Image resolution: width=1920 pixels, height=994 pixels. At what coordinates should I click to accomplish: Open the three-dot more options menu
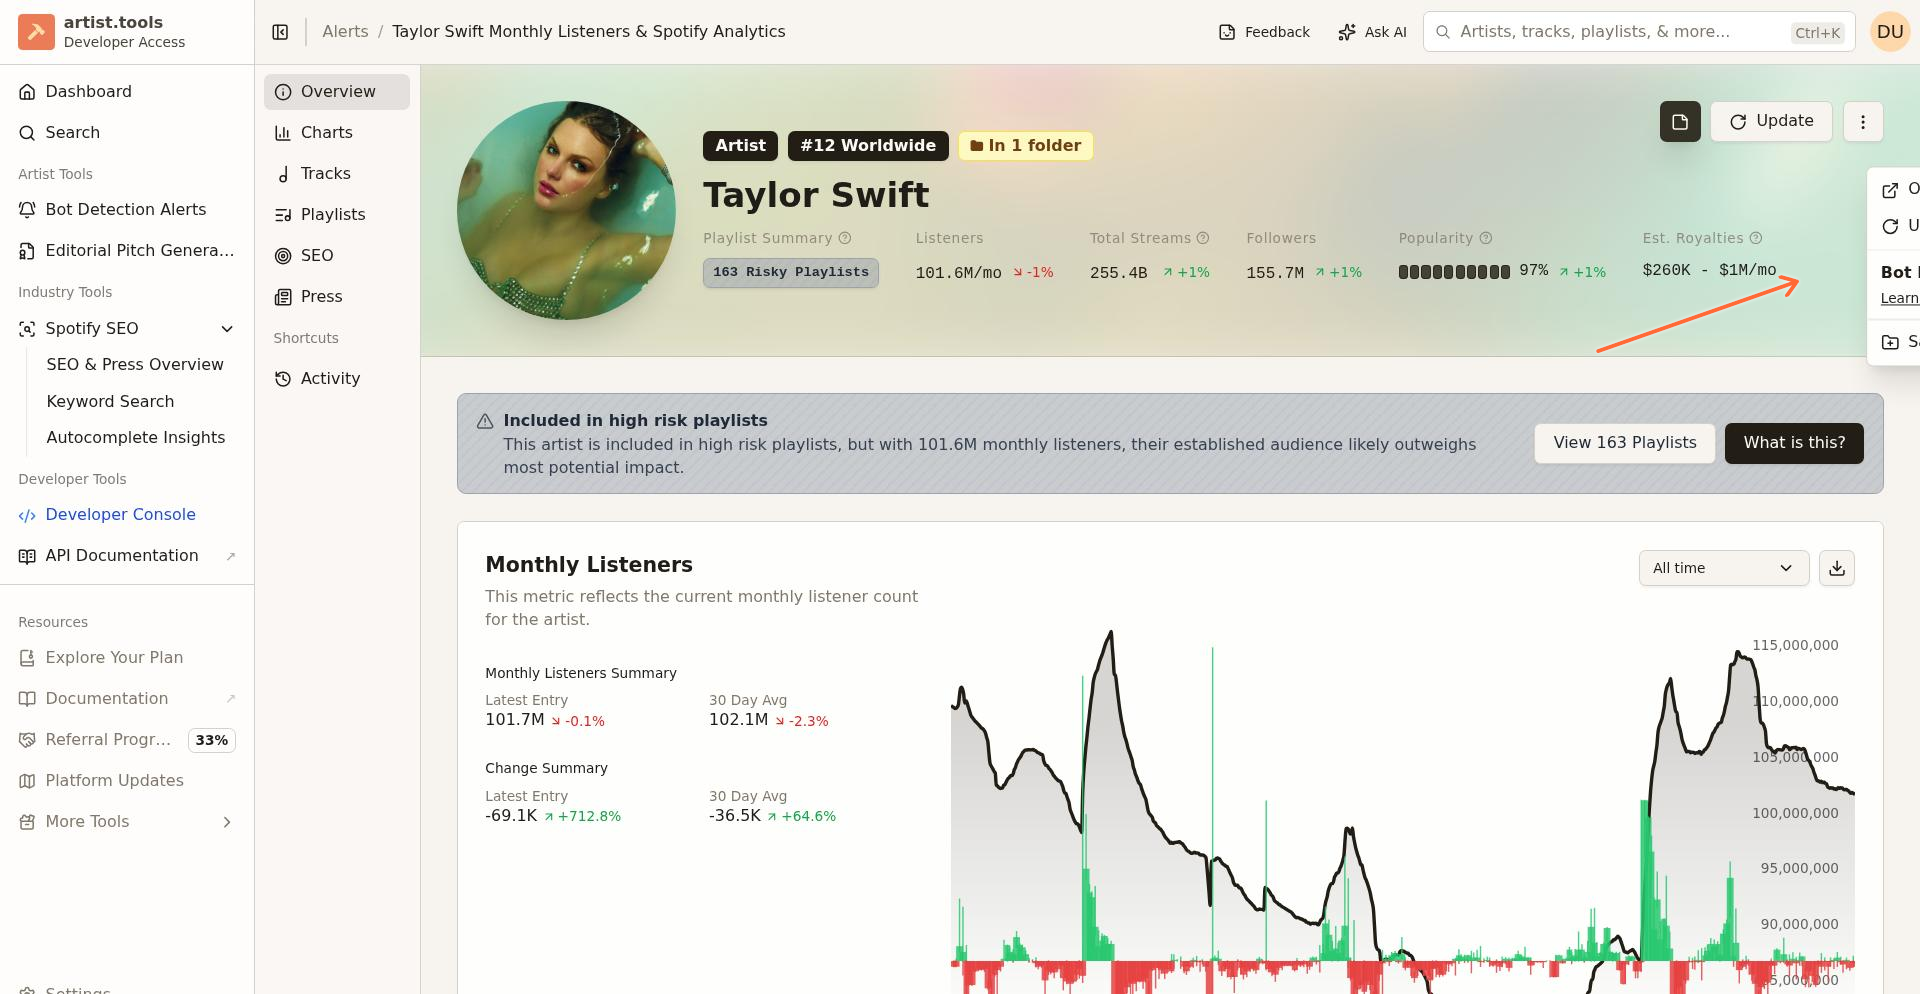(x=1863, y=122)
